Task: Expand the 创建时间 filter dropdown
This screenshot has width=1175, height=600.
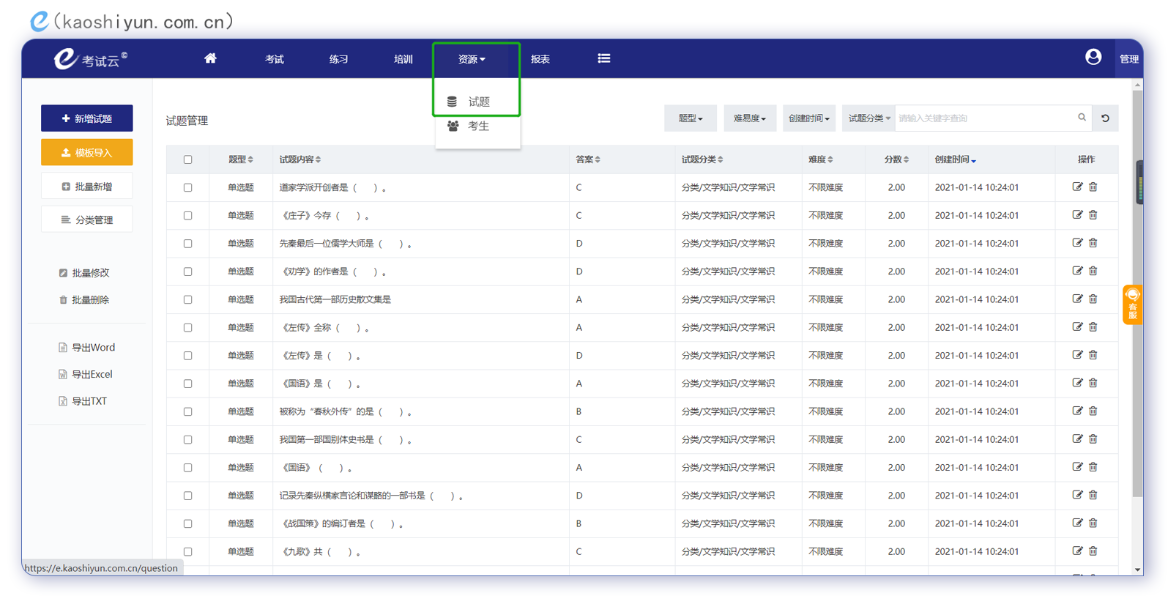Action: click(808, 118)
